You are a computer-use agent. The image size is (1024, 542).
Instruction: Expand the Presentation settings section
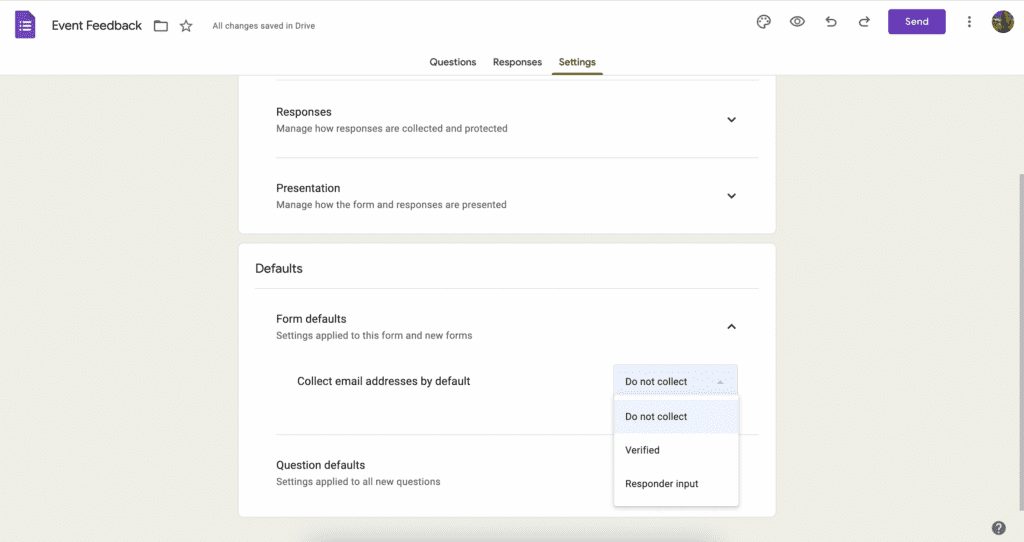[731, 196]
